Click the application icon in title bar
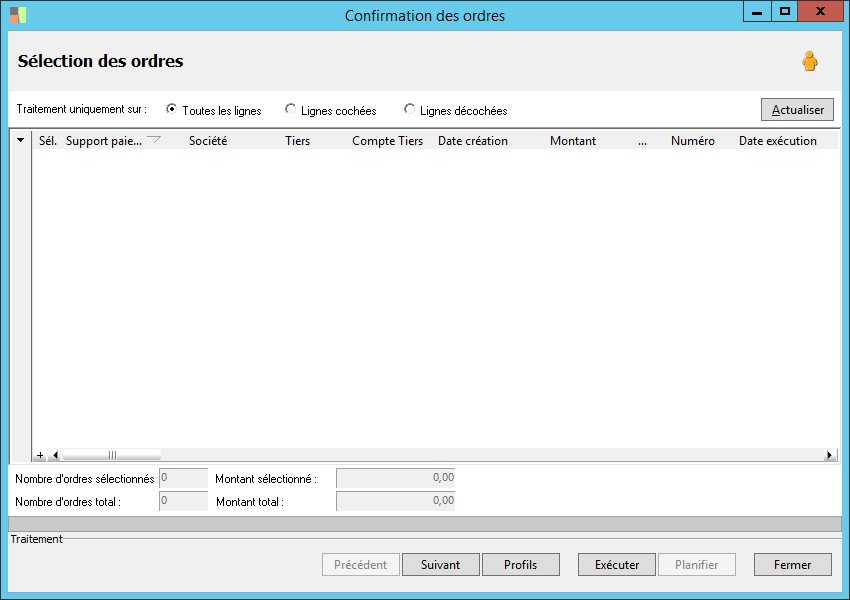This screenshot has width=850, height=600. click(x=18, y=15)
